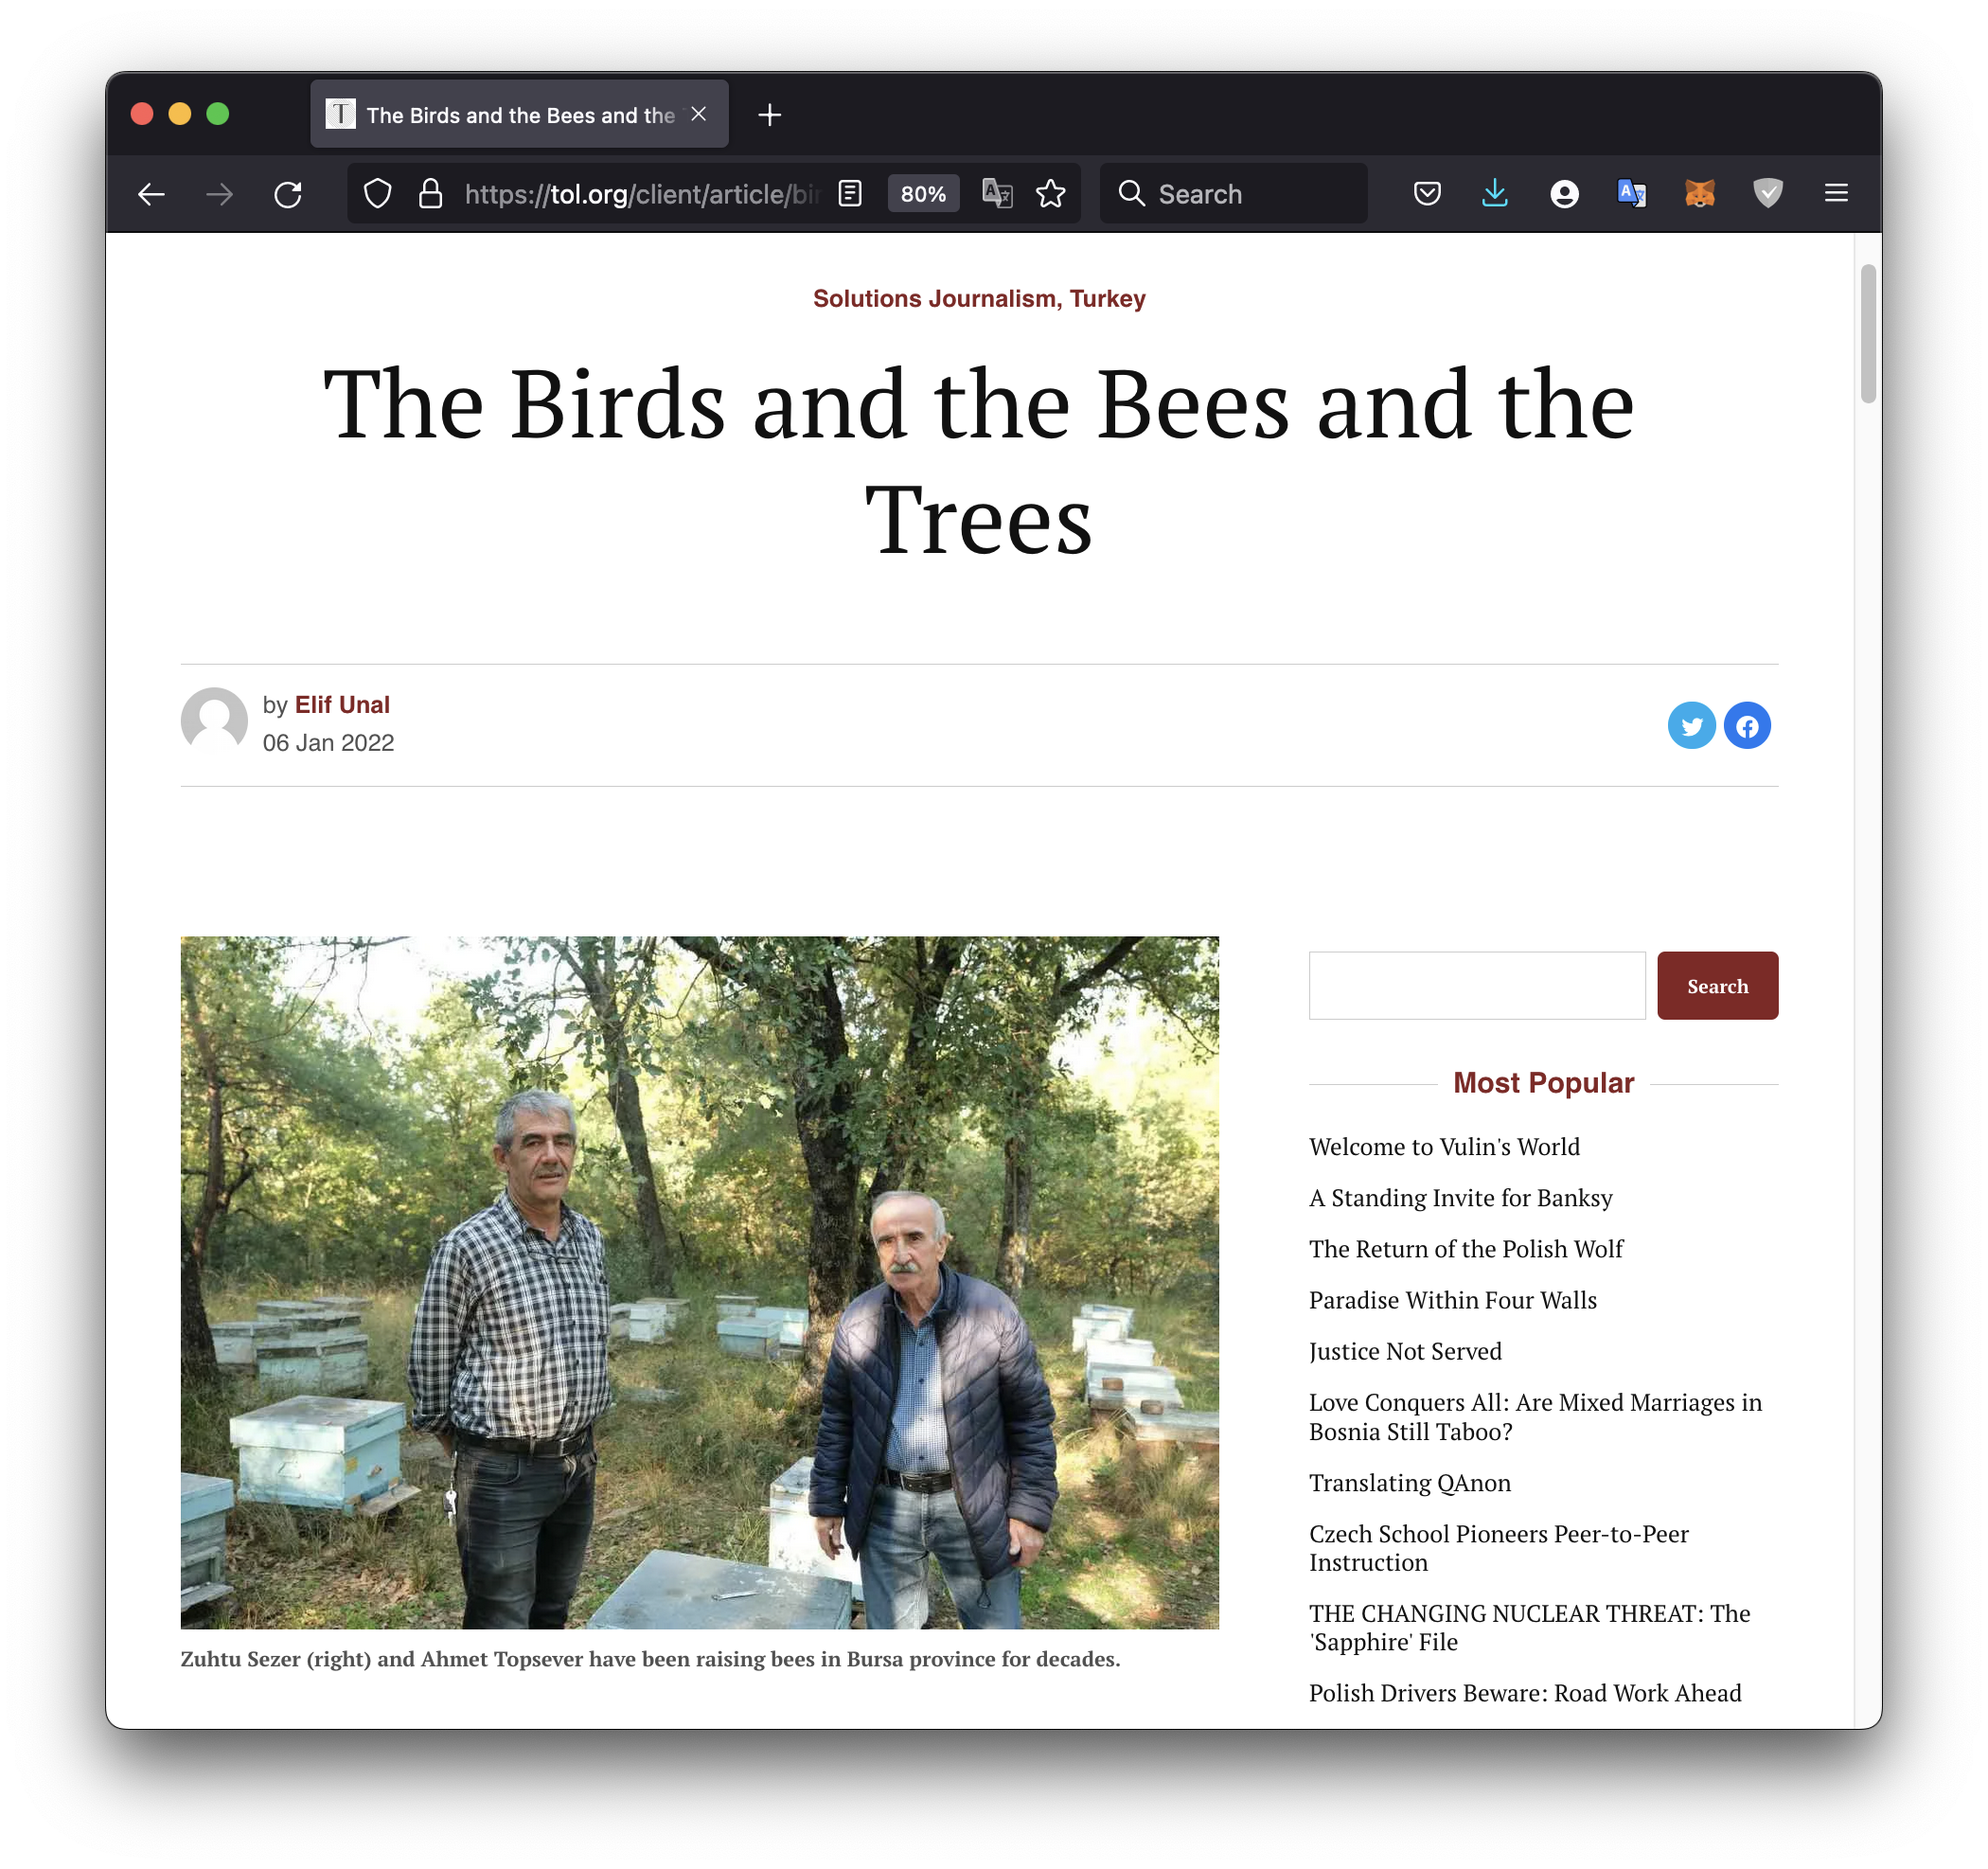Click the article title heading

point(979,461)
